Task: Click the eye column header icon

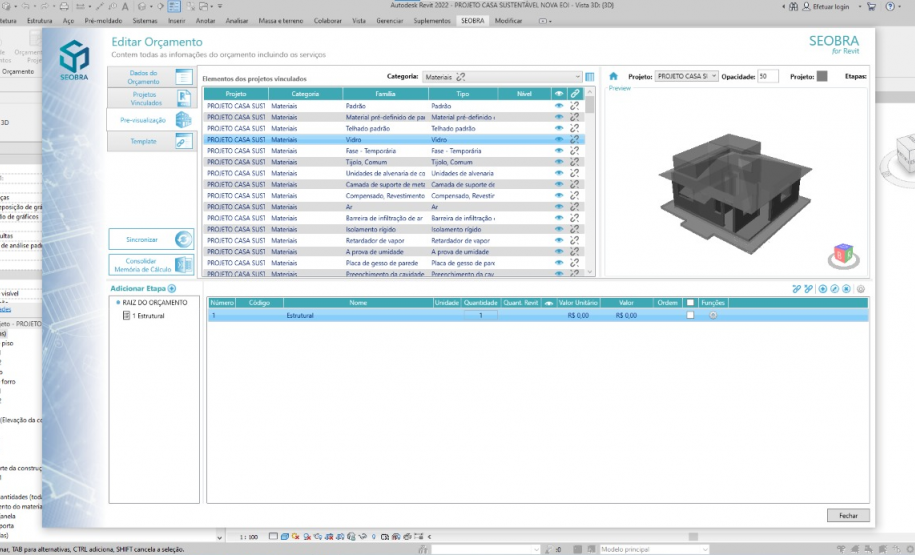Action: pos(558,93)
